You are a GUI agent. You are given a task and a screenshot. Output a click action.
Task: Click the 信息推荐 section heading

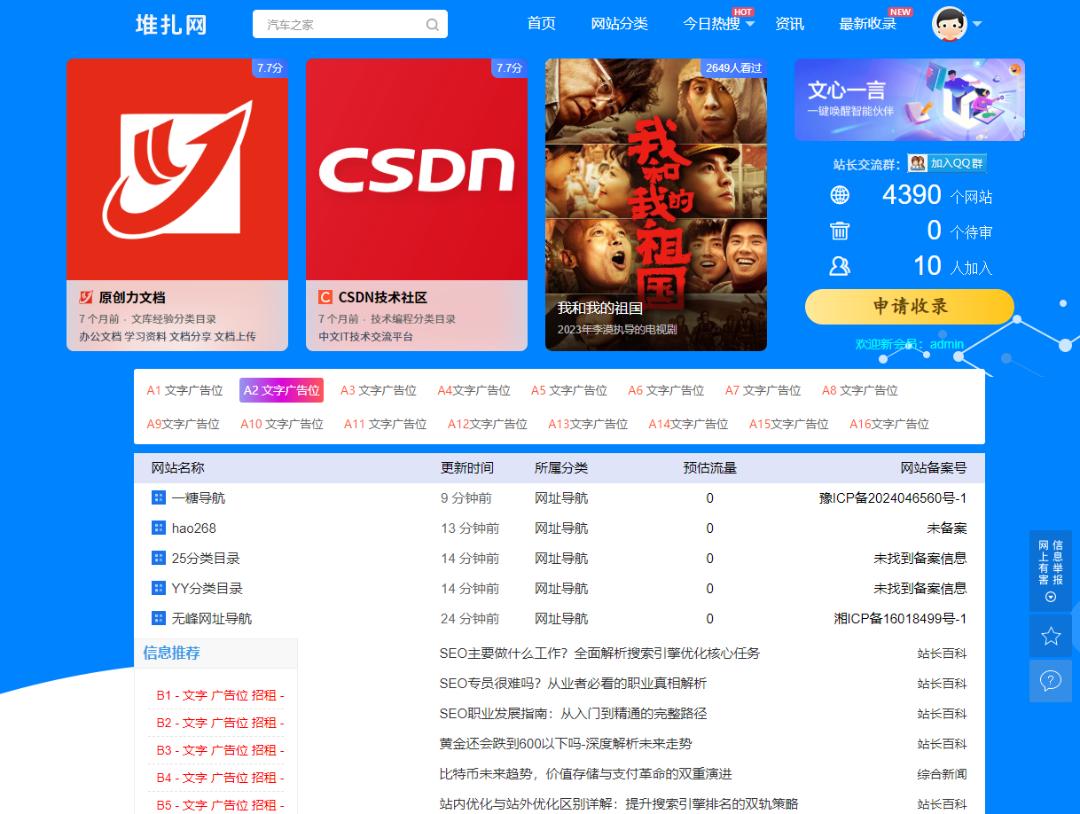coord(172,653)
